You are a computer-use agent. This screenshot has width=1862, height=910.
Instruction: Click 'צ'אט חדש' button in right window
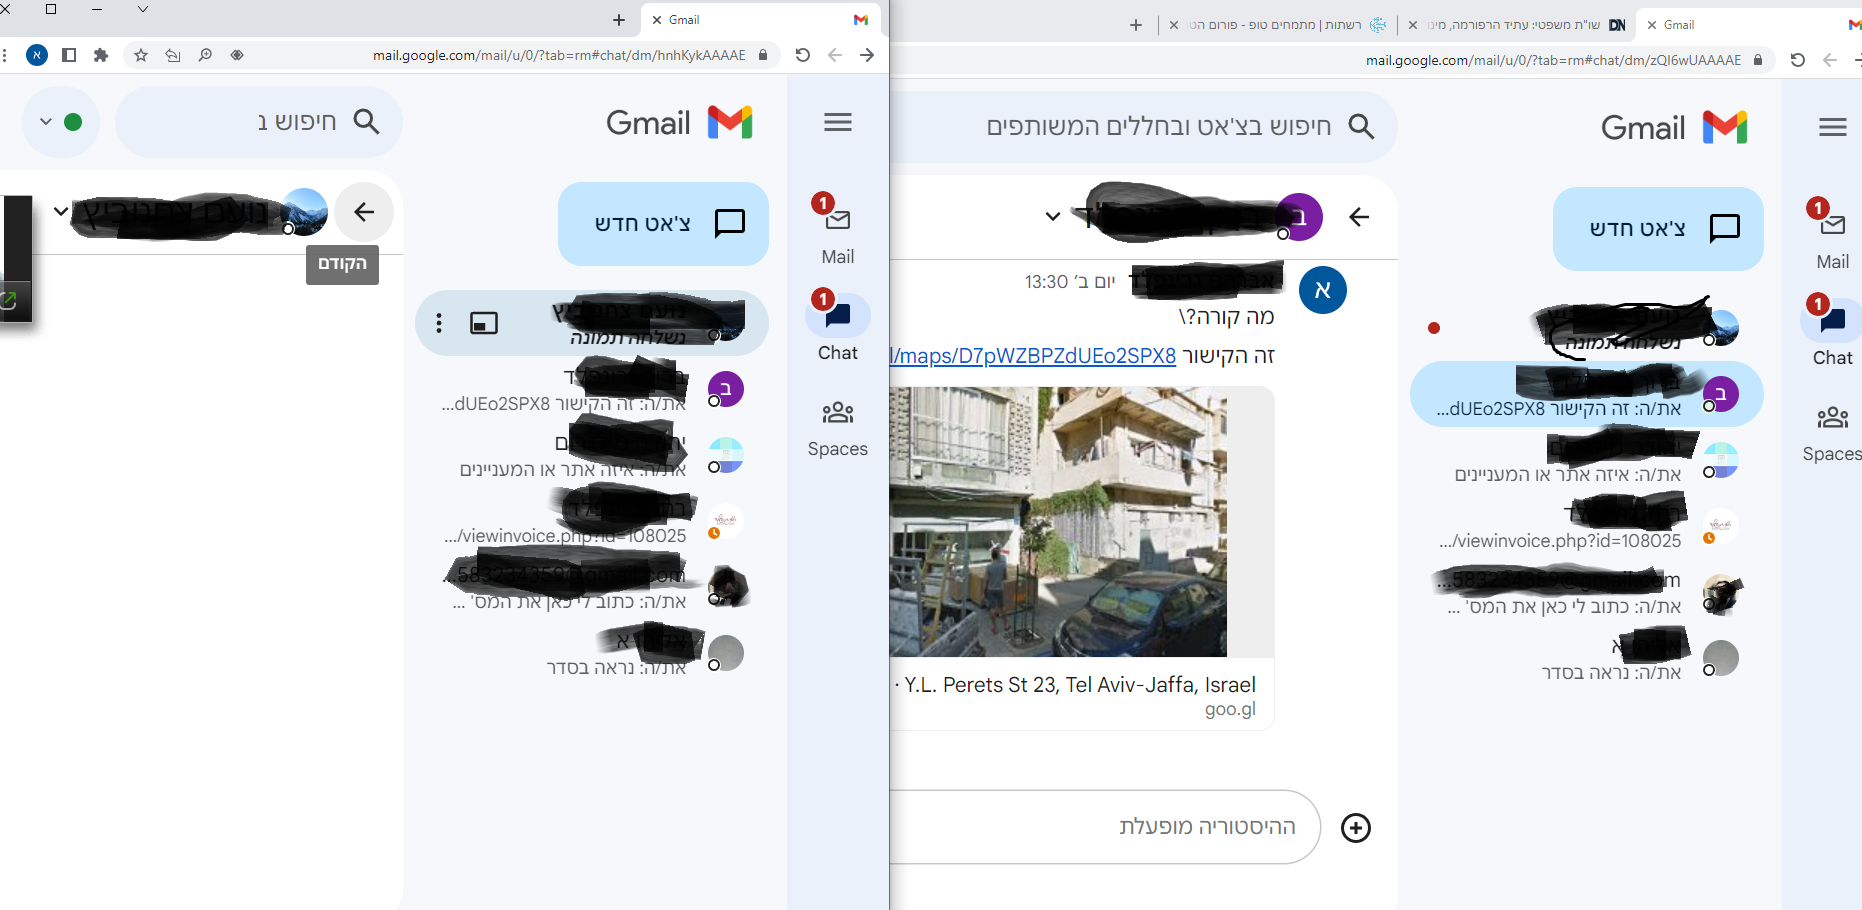[x=1658, y=229]
